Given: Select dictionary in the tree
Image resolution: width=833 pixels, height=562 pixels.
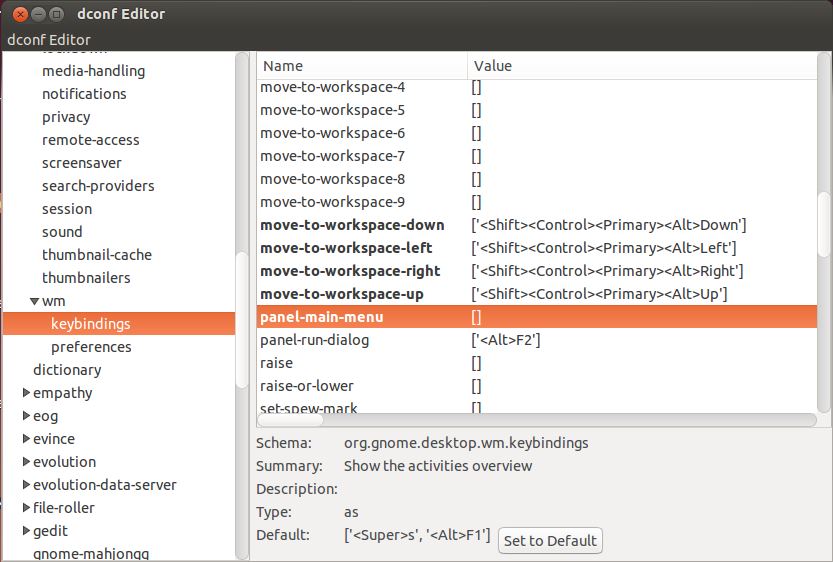Looking at the screenshot, I should click(x=67, y=370).
